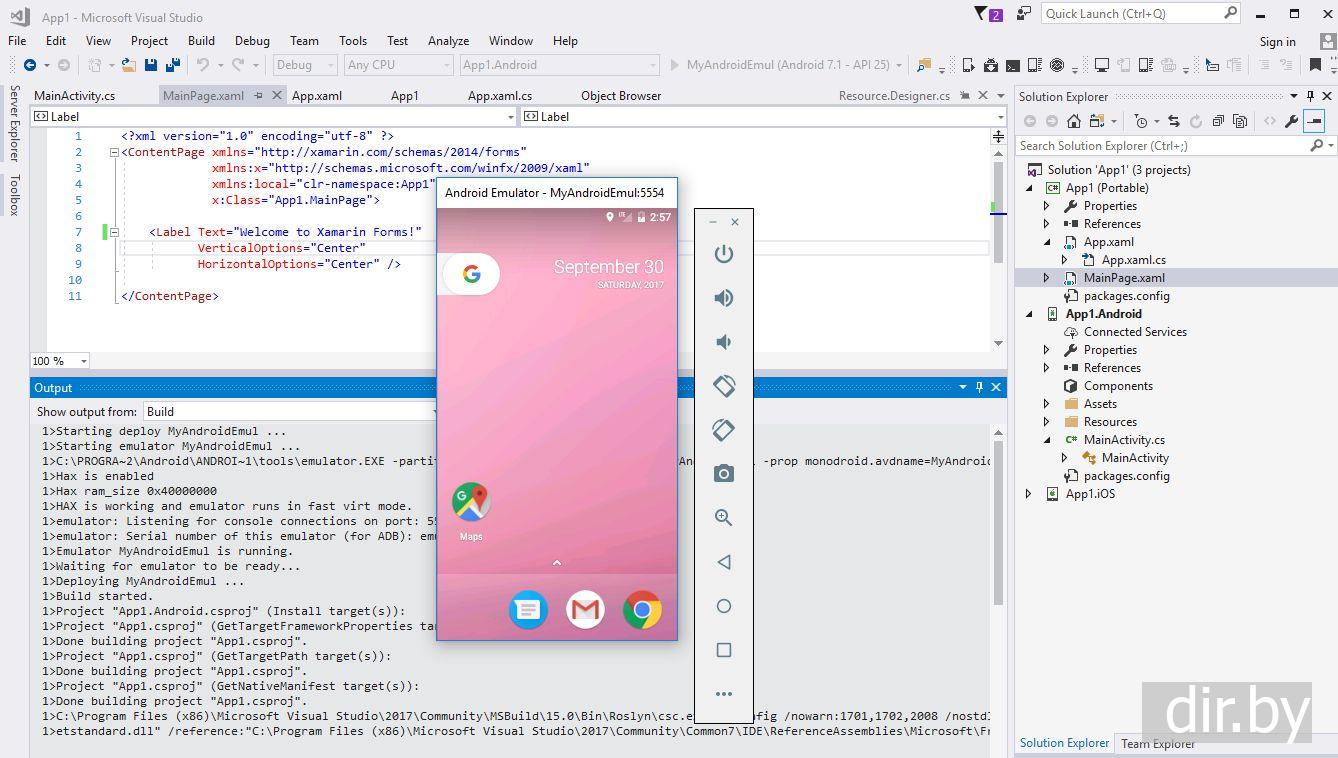Expand the App1.iOS project node
The height and width of the screenshot is (758, 1338).
coord(1028,494)
